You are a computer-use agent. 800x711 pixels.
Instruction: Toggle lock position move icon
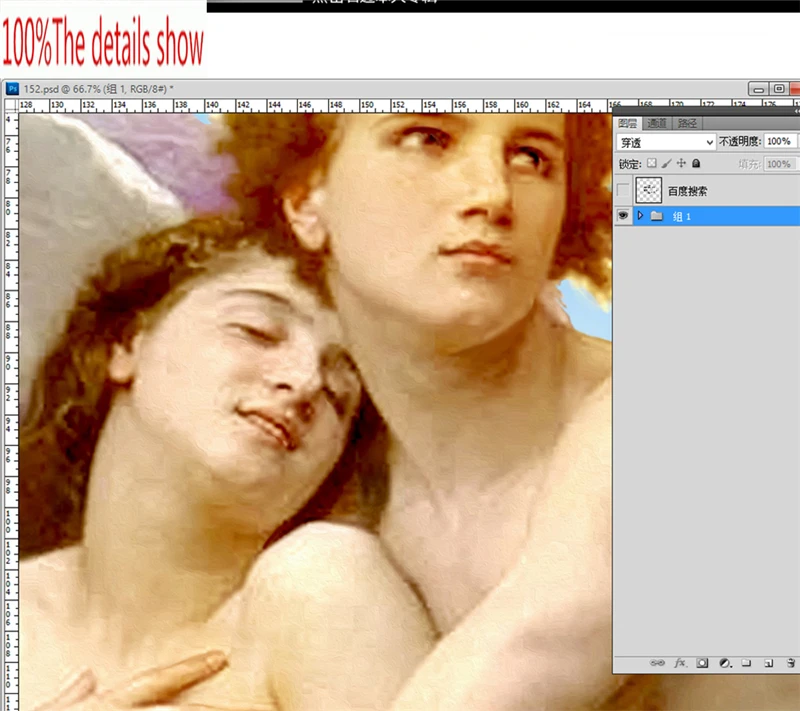(681, 163)
